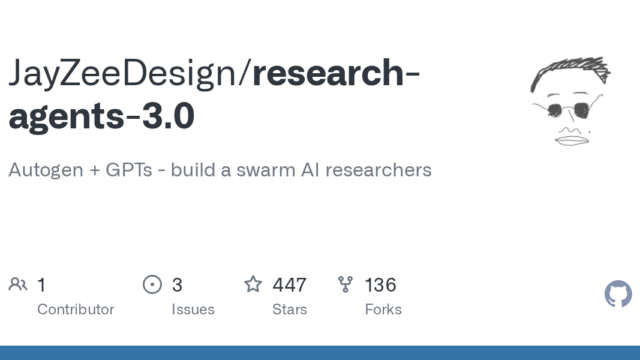Click the Issues circle icon
This screenshot has width=640, height=360.
pyautogui.click(x=152, y=284)
